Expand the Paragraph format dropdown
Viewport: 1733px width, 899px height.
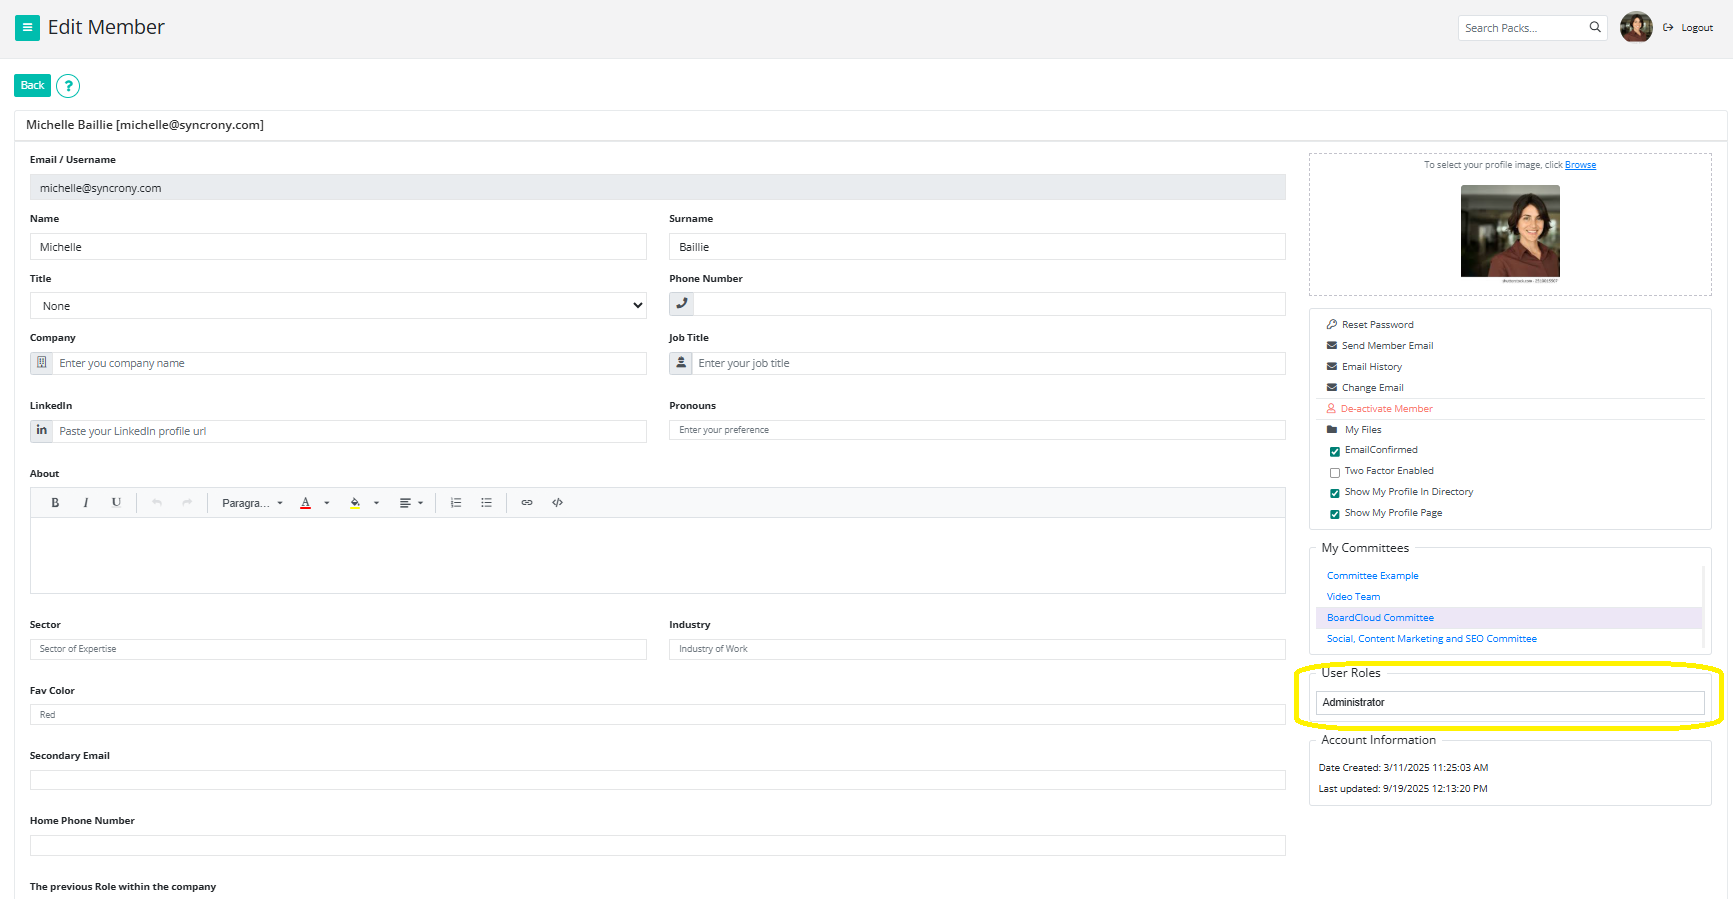[252, 503]
